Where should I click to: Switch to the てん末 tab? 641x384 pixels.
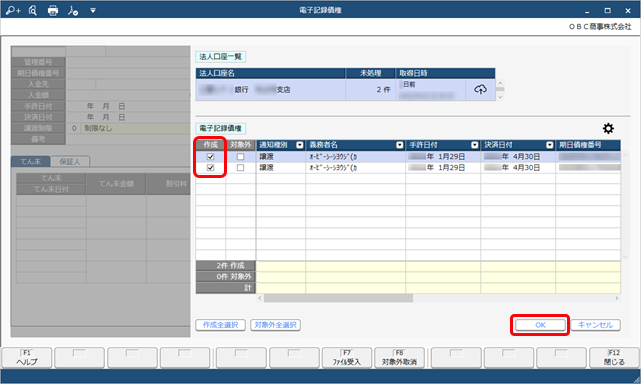(31, 162)
